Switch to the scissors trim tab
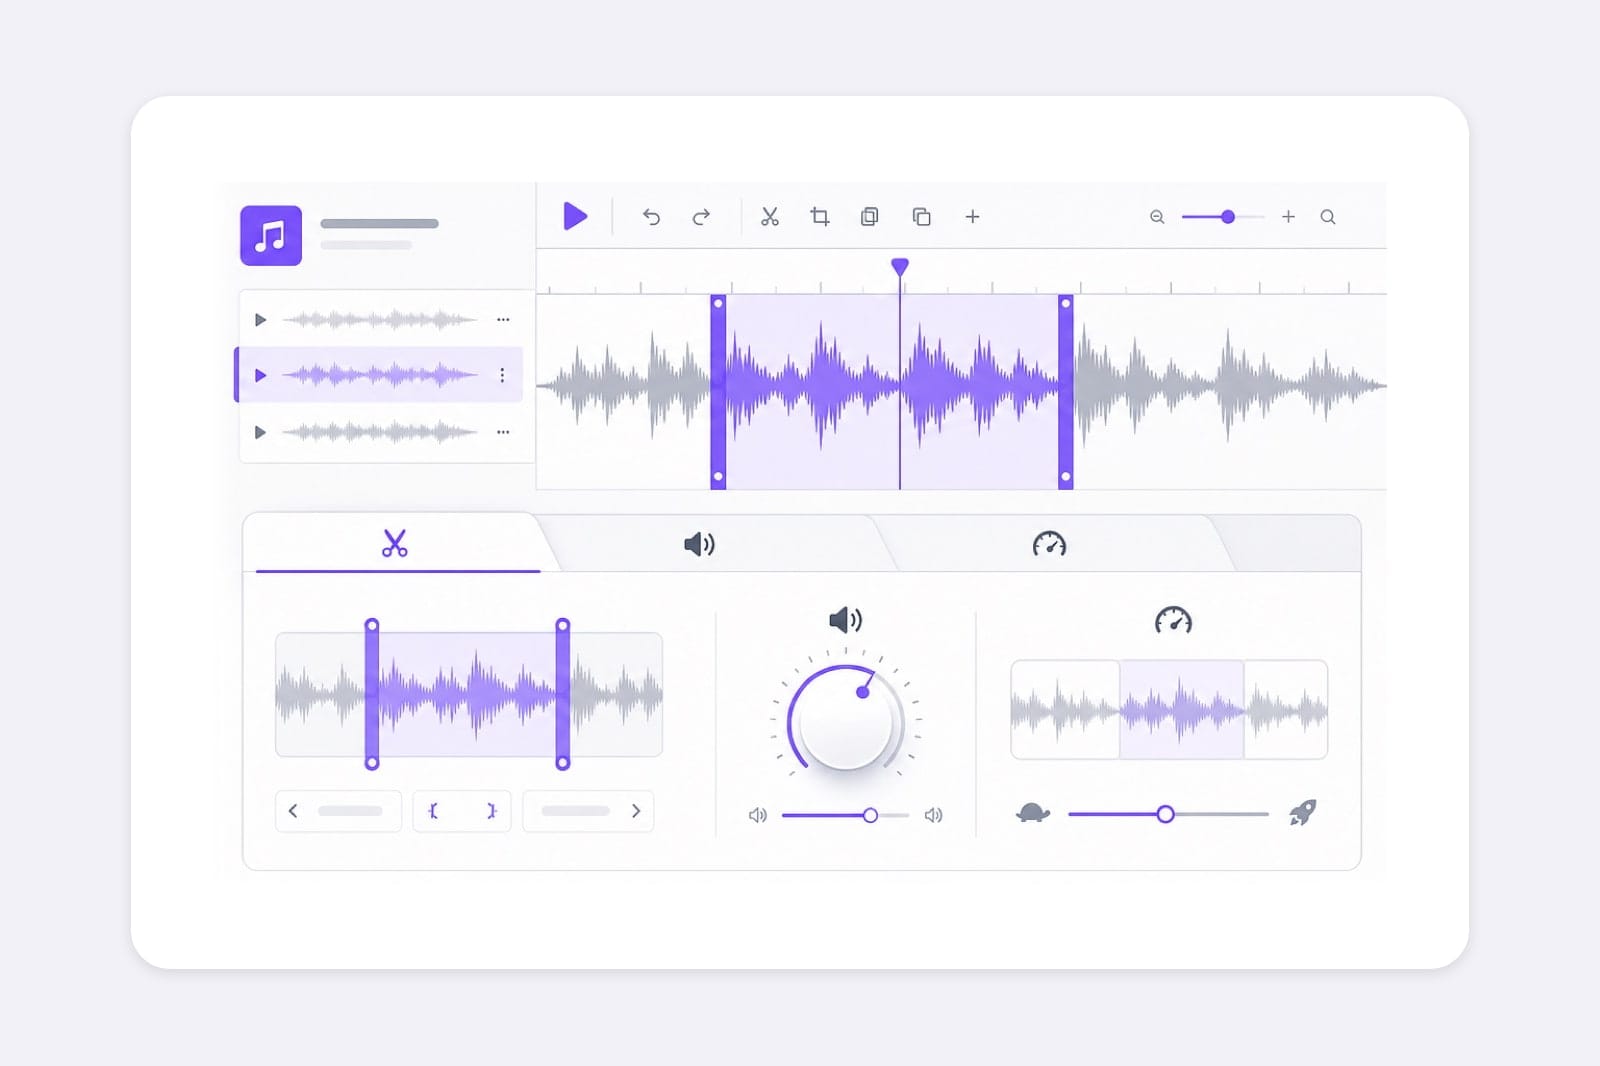Image resolution: width=1600 pixels, height=1066 pixels. point(395,543)
